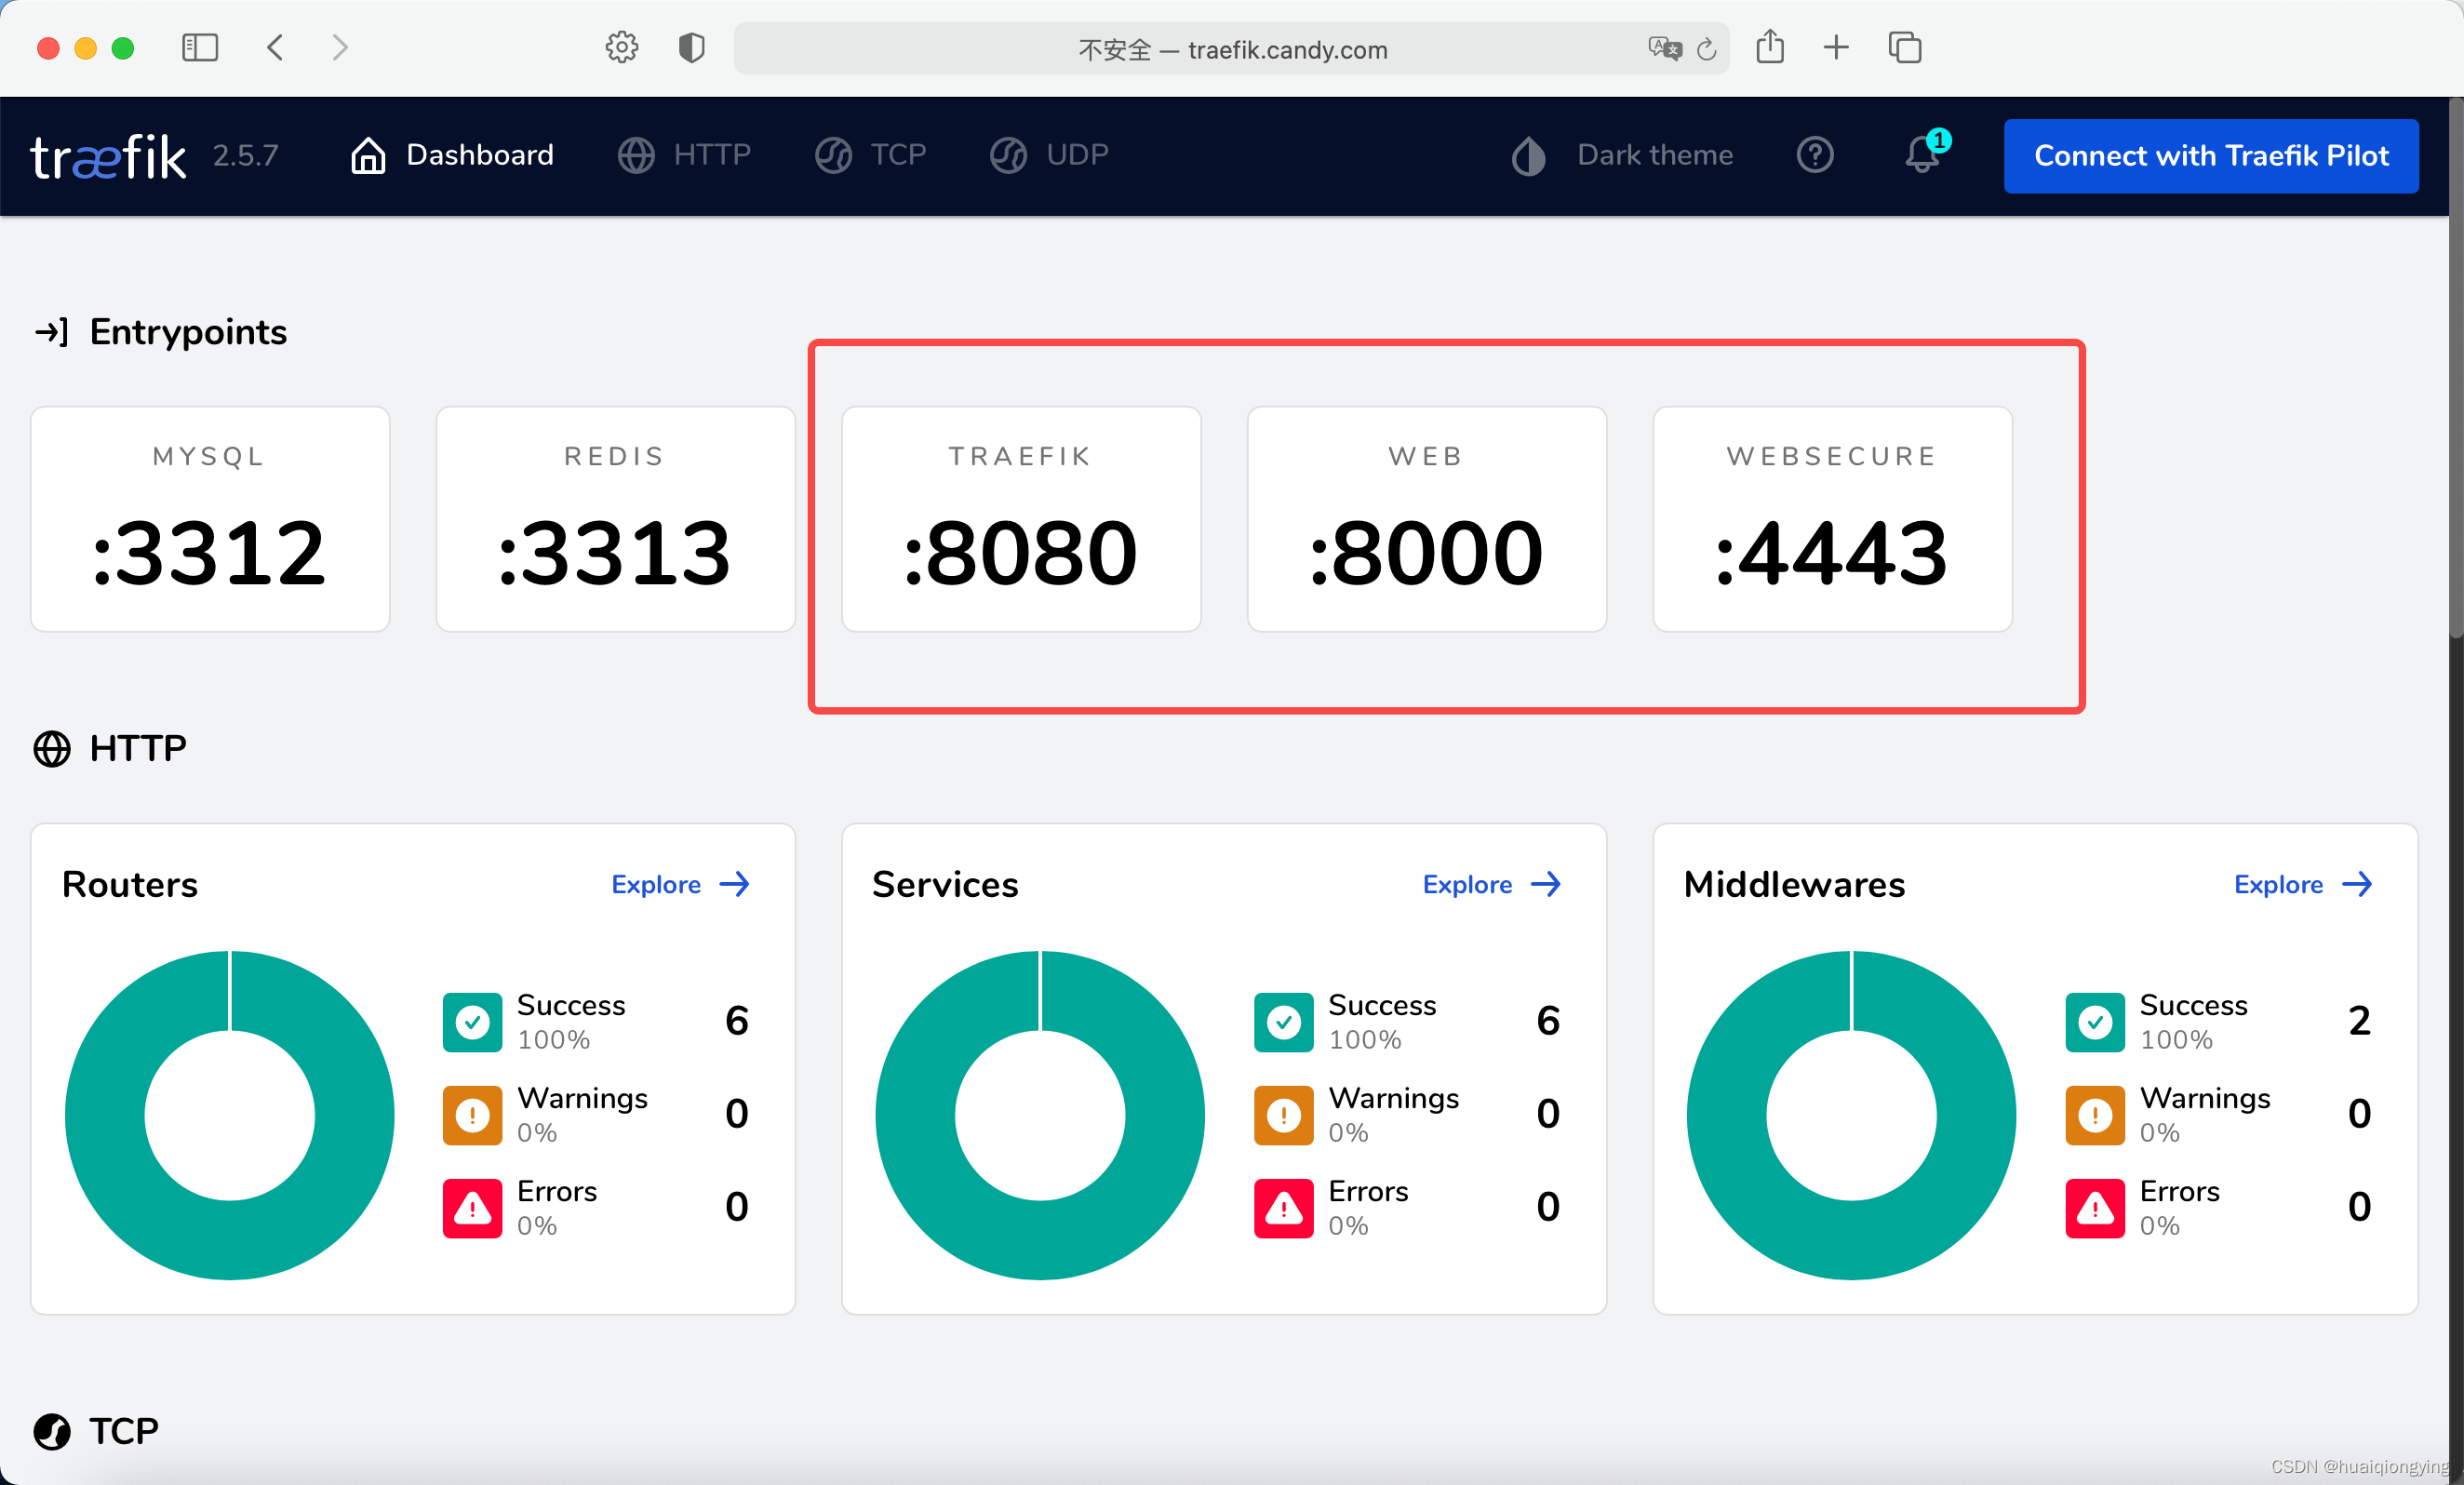Click the Routers Errors red icon
The height and width of the screenshot is (1485, 2464).
coord(472,1208)
